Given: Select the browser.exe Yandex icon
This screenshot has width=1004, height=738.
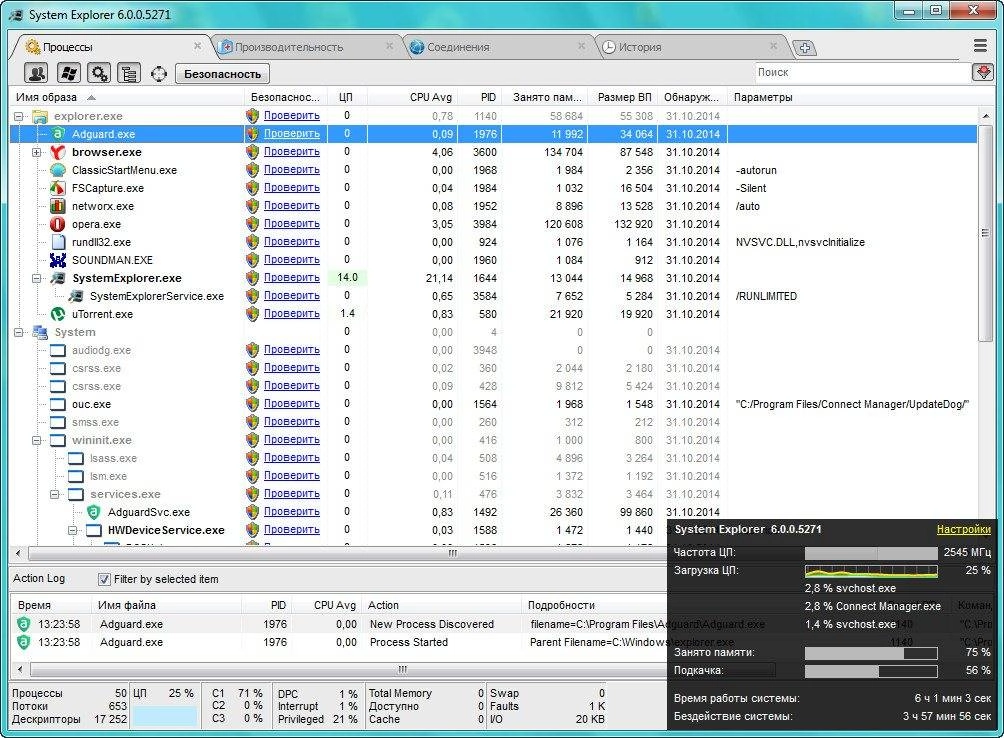Looking at the screenshot, I should pyautogui.click(x=58, y=152).
